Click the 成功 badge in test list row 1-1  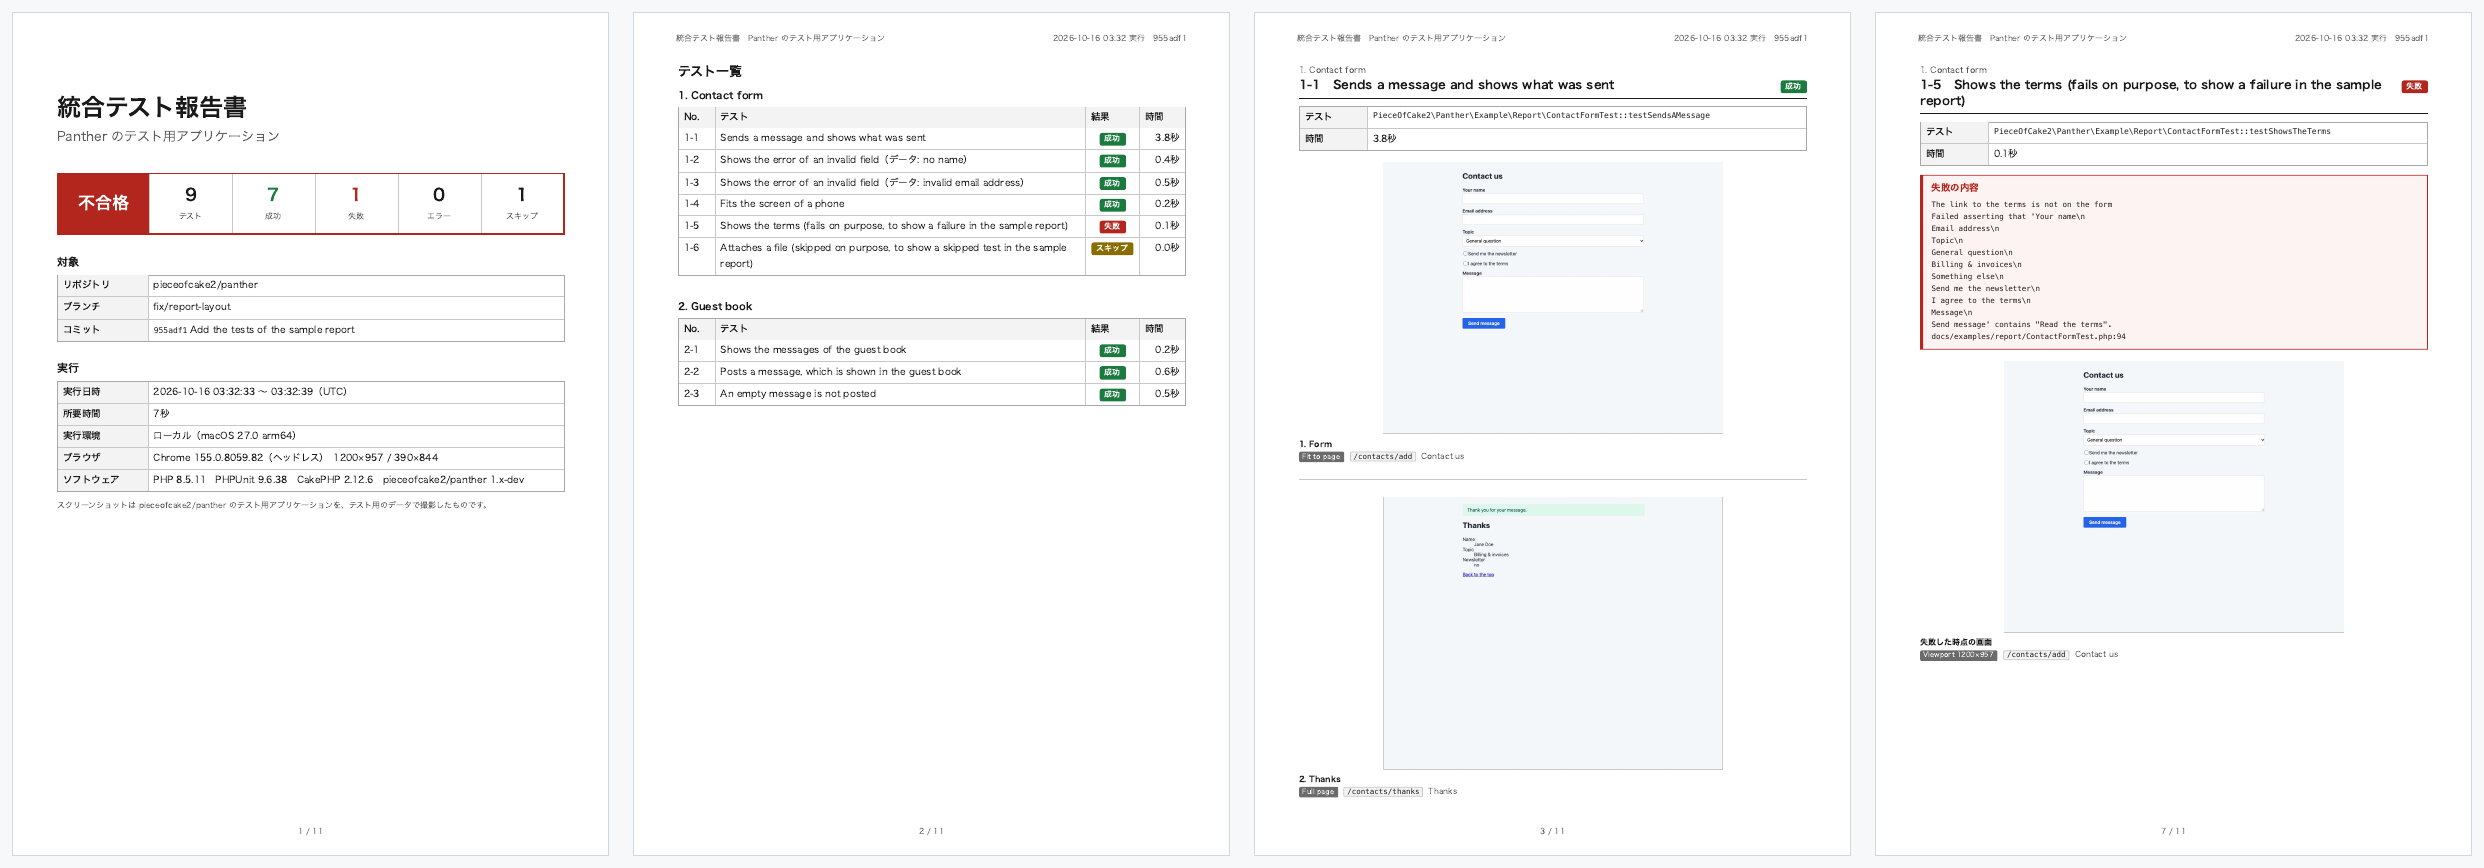coord(1112,139)
